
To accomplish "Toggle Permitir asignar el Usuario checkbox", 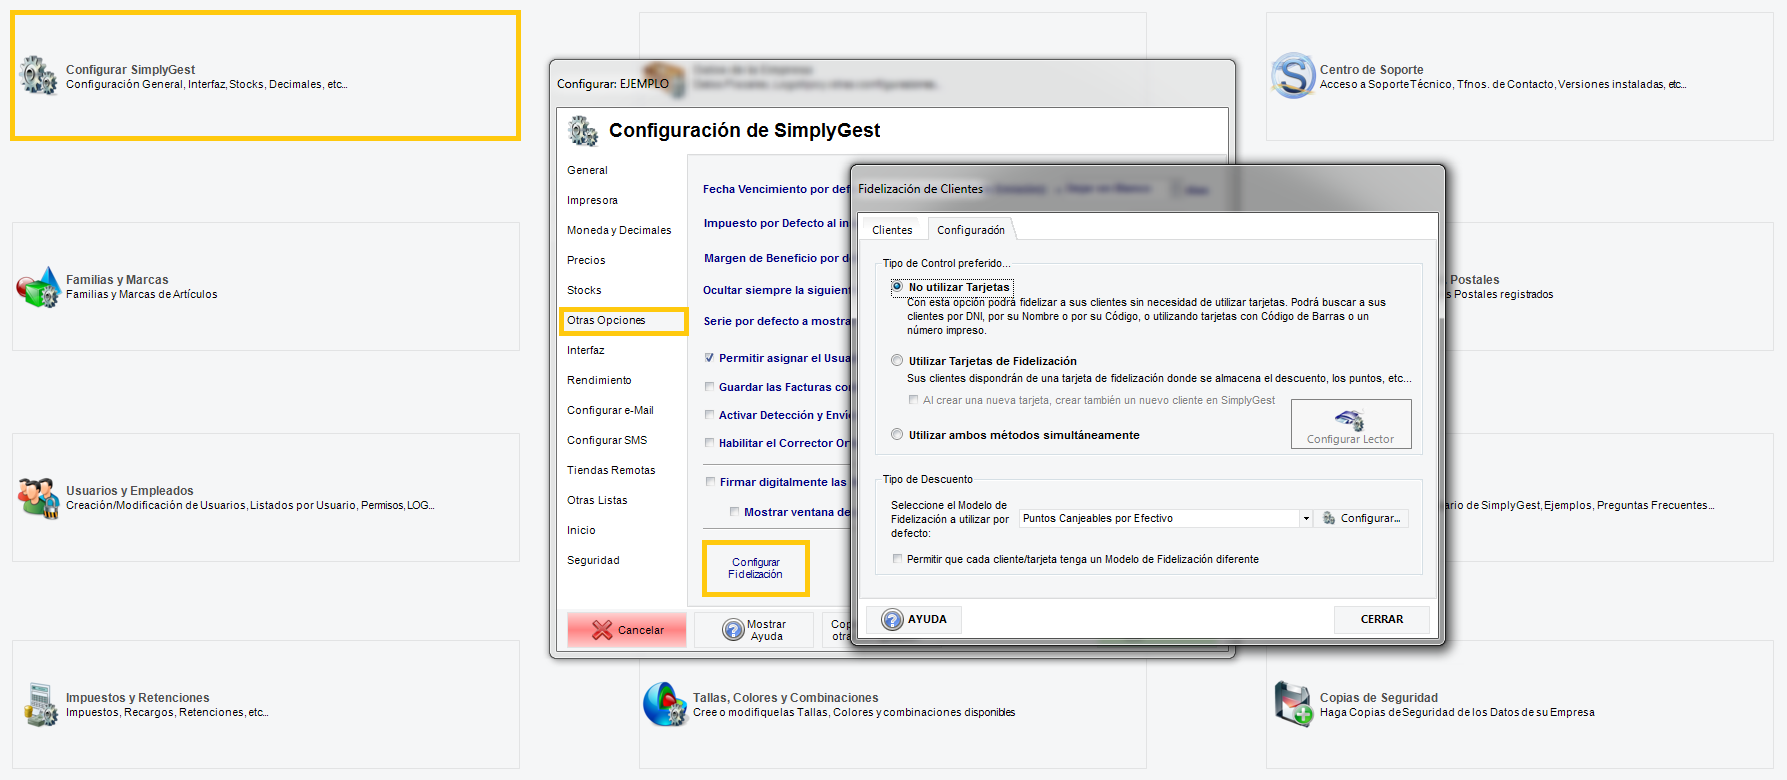I will tap(709, 358).
